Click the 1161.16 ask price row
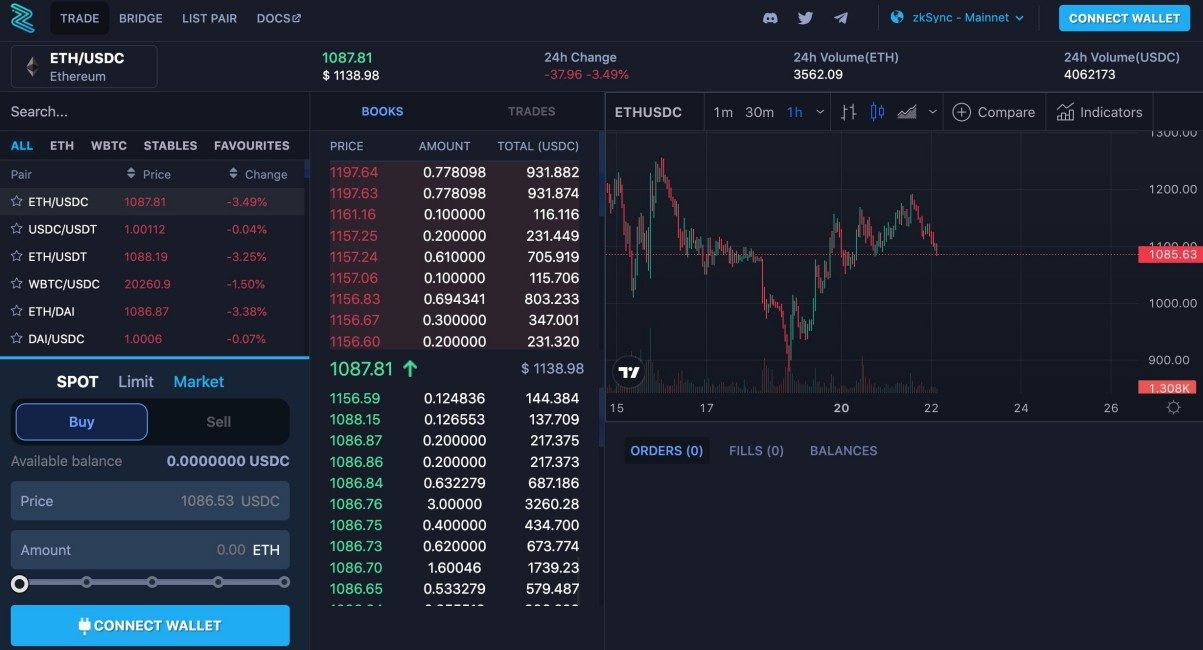 455,214
